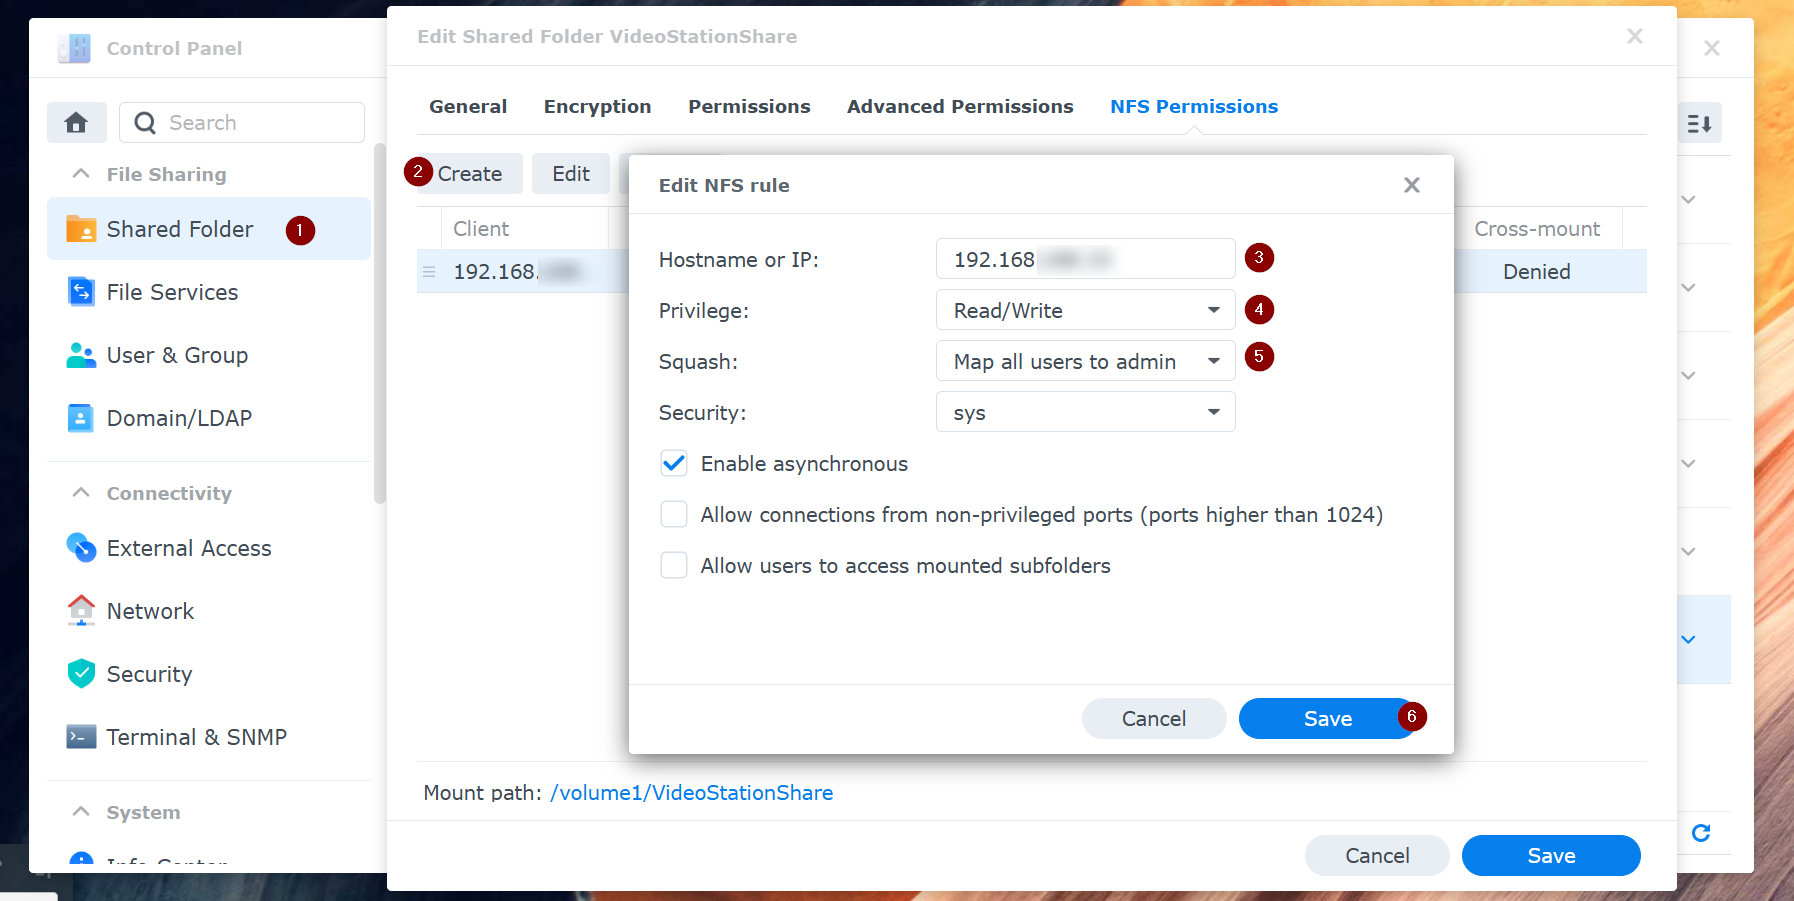Open File Services in sidebar
This screenshot has width=1794, height=901.
click(x=209, y=292)
